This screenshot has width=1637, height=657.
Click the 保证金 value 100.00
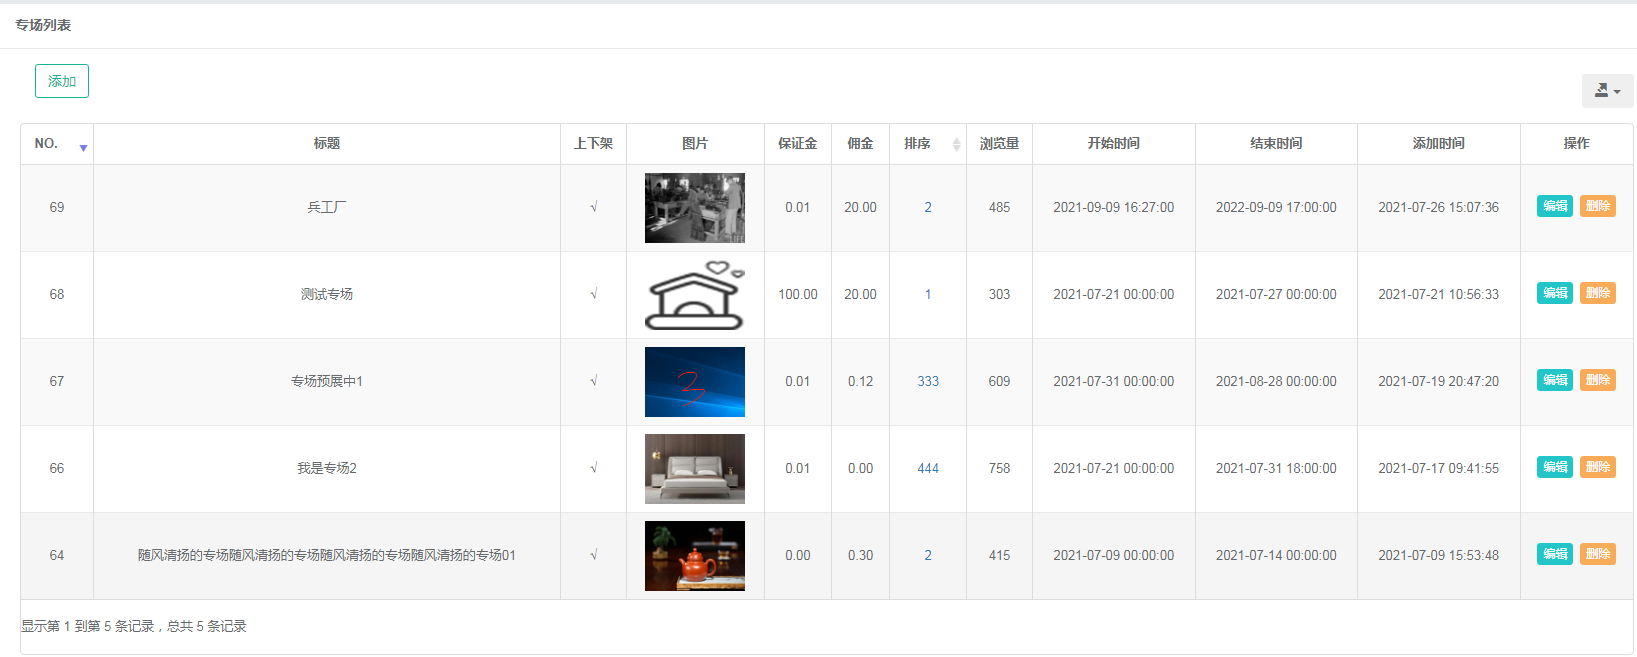tap(798, 295)
